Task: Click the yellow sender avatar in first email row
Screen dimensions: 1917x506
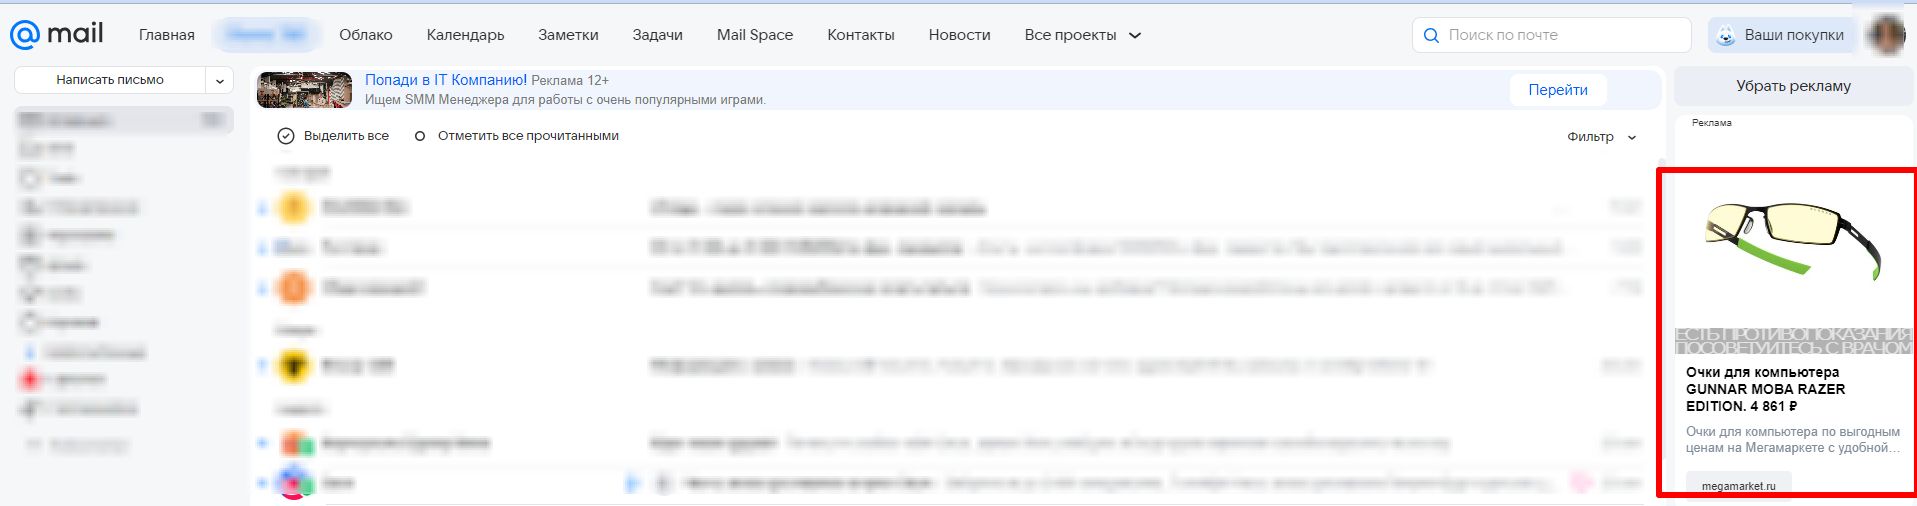Action: pos(293,208)
